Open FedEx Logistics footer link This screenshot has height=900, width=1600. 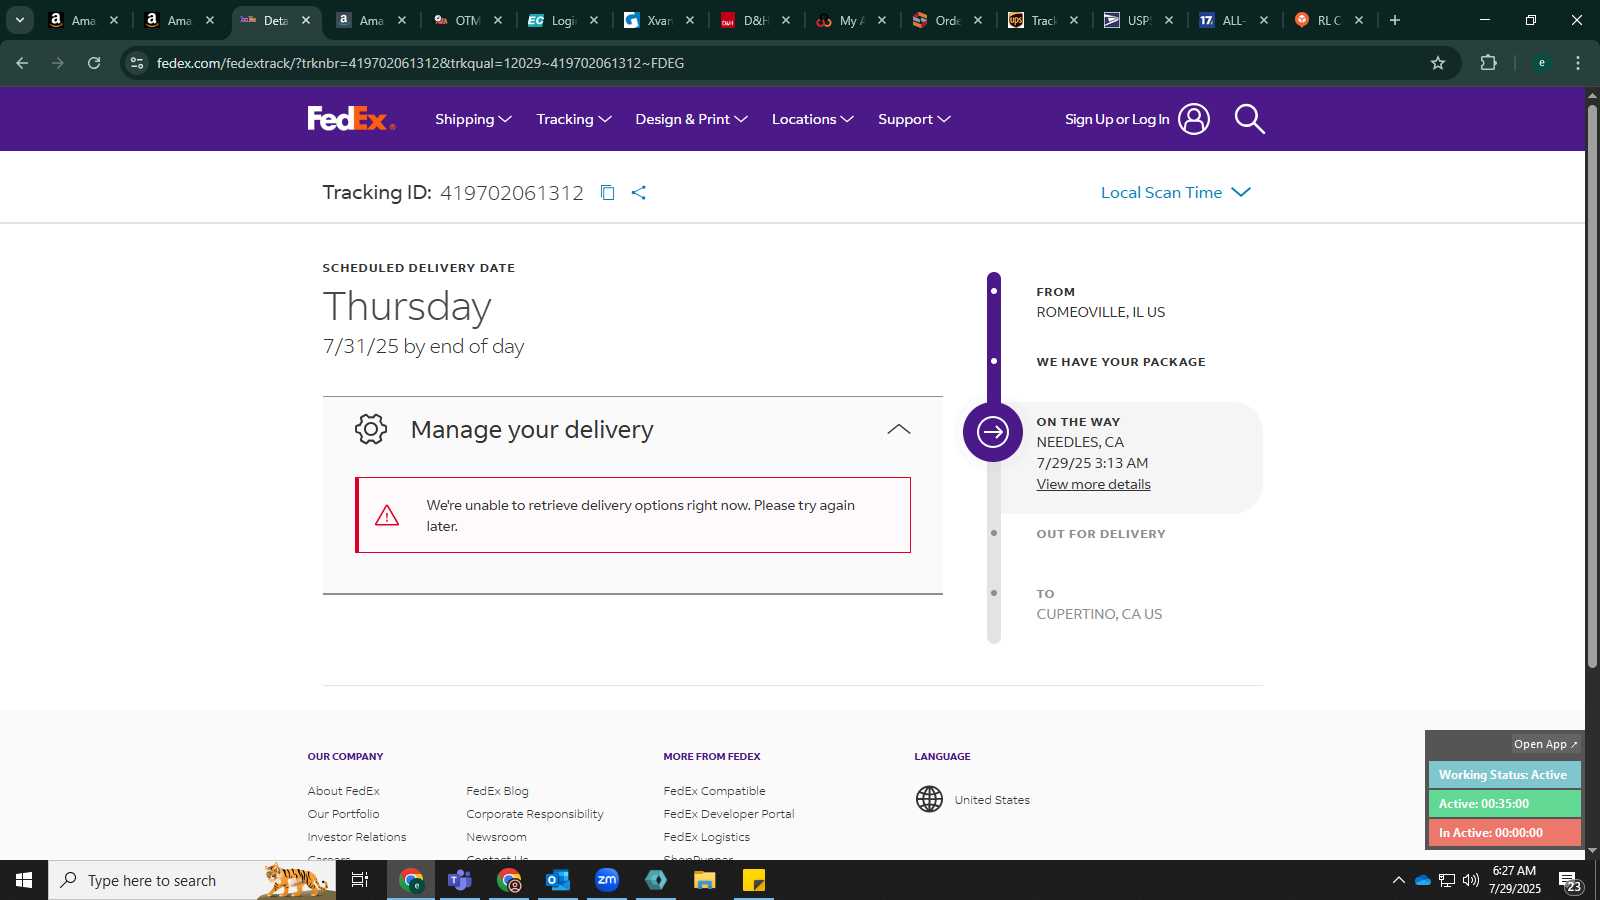coord(706,837)
